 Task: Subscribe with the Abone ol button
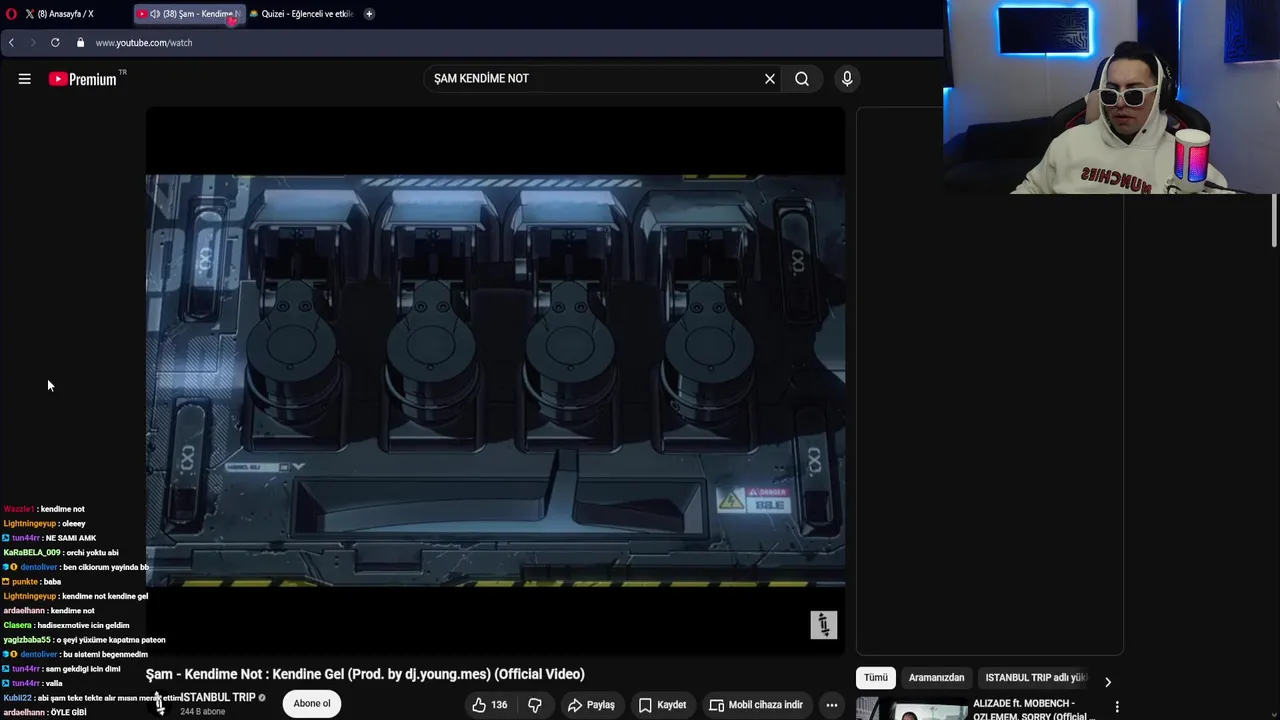click(312, 704)
